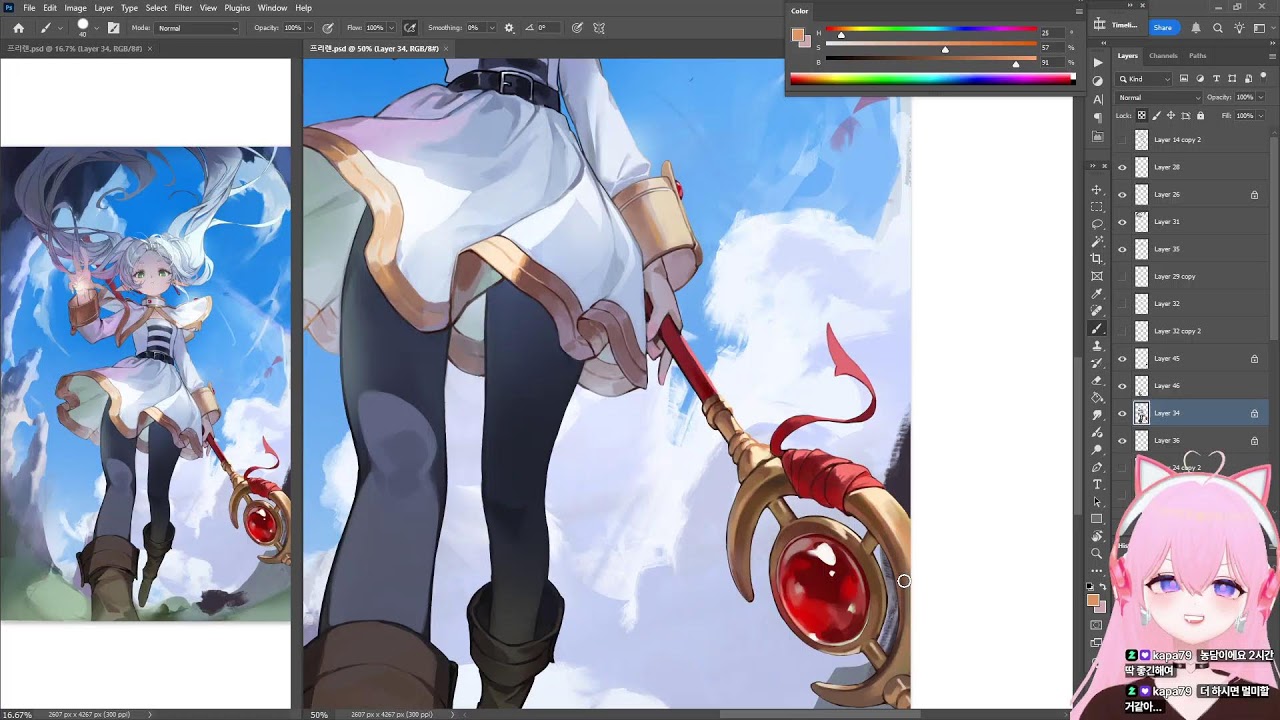
Task: Select the Dodge tool
Action: coord(1097,449)
